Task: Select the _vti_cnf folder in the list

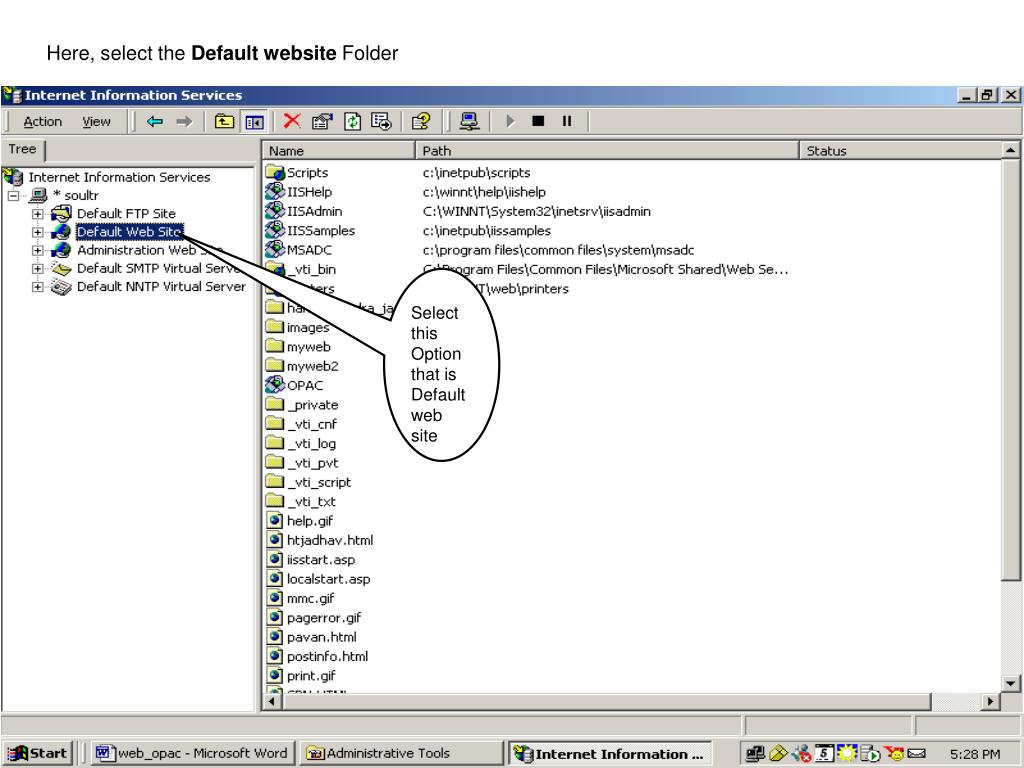Action: [312, 424]
